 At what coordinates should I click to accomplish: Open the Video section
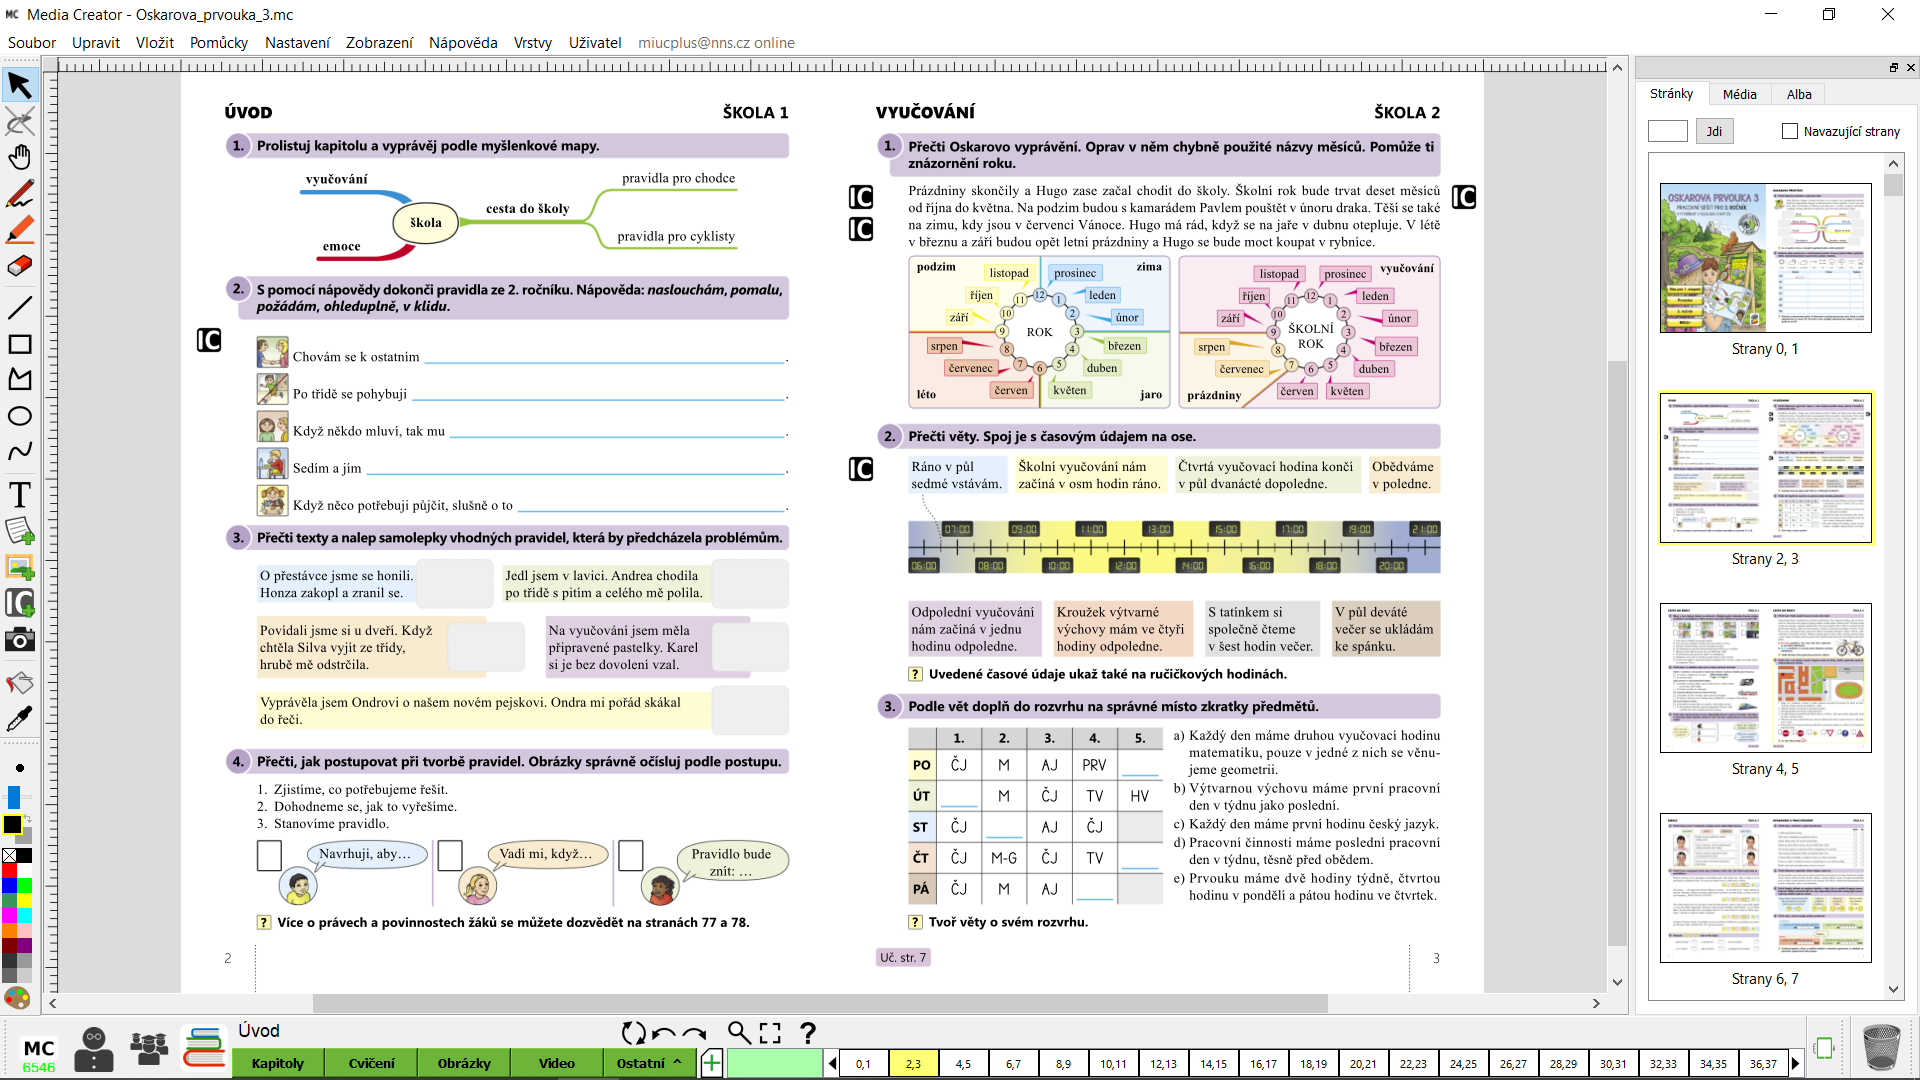557,1063
